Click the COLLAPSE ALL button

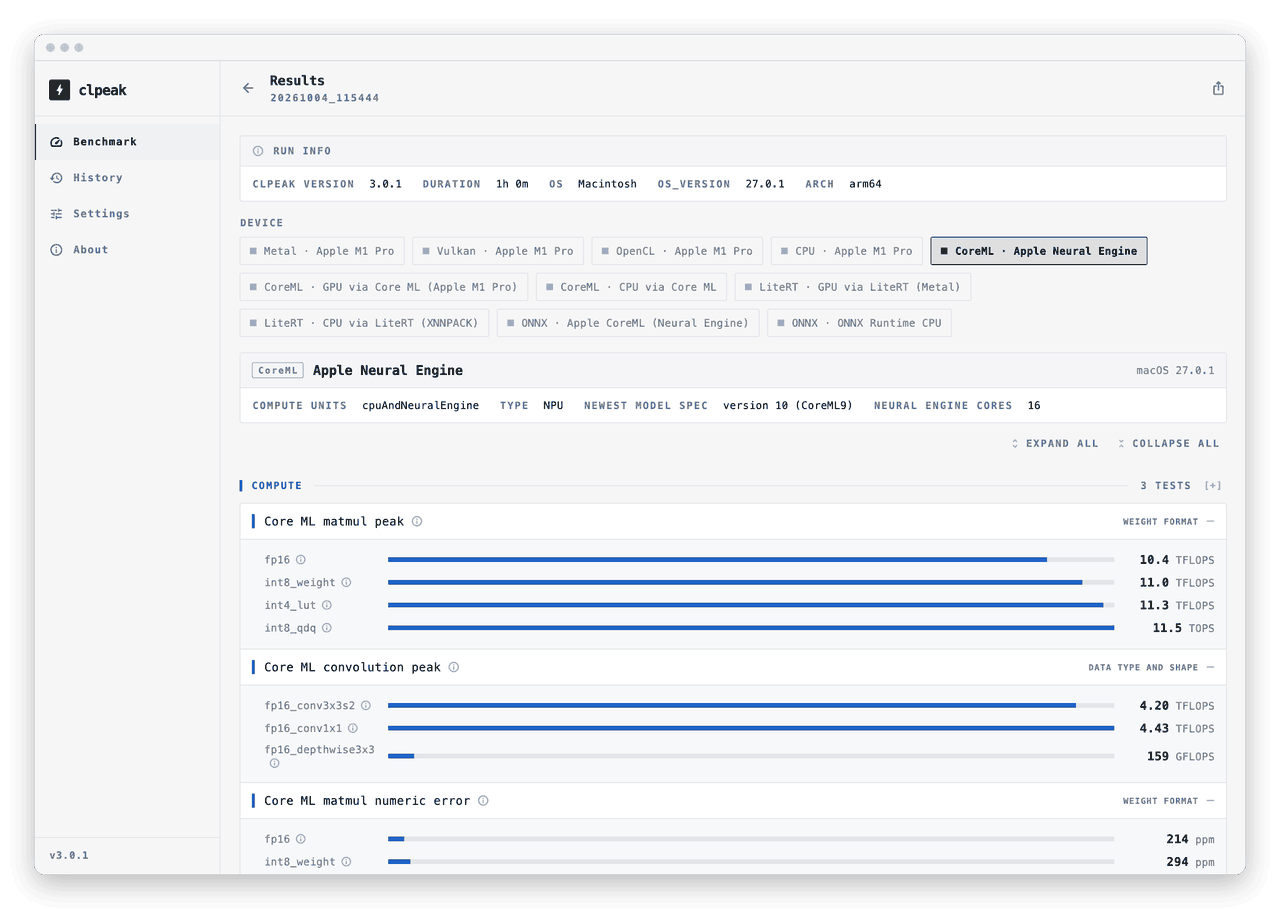1168,443
